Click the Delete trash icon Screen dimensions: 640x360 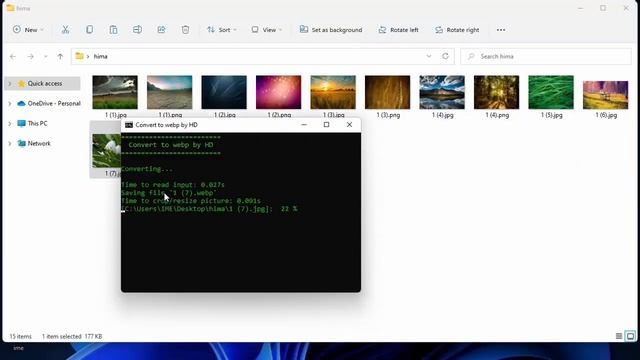[x=185, y=30]
